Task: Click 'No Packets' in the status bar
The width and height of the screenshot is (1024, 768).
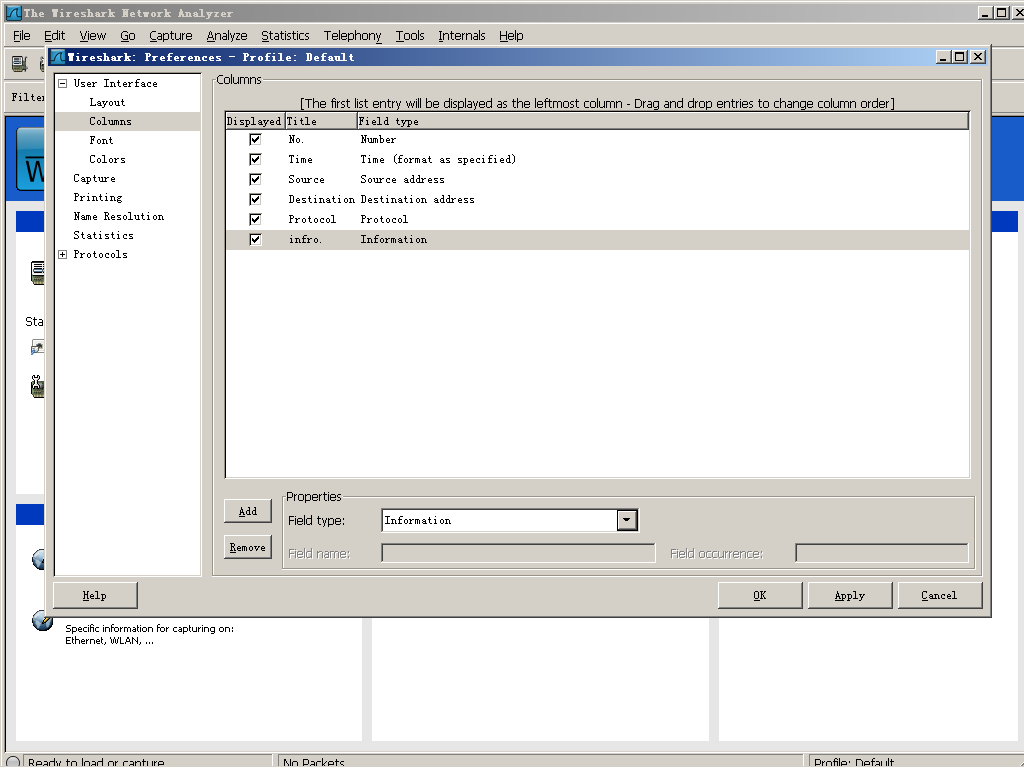Action: (x=313, y=761)
